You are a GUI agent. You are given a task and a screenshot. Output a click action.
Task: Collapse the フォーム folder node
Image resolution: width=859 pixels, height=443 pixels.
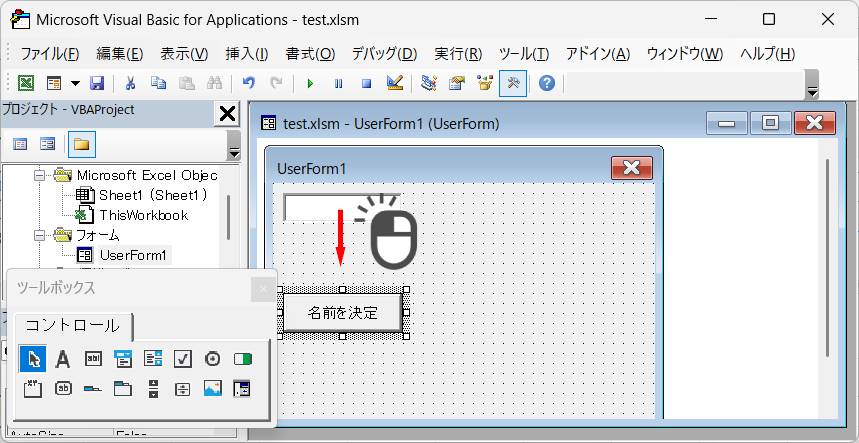pos(39,235)
